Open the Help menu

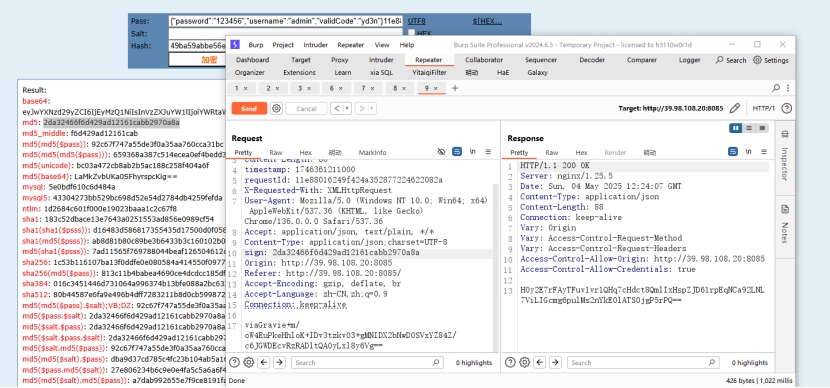click(407, 45)
